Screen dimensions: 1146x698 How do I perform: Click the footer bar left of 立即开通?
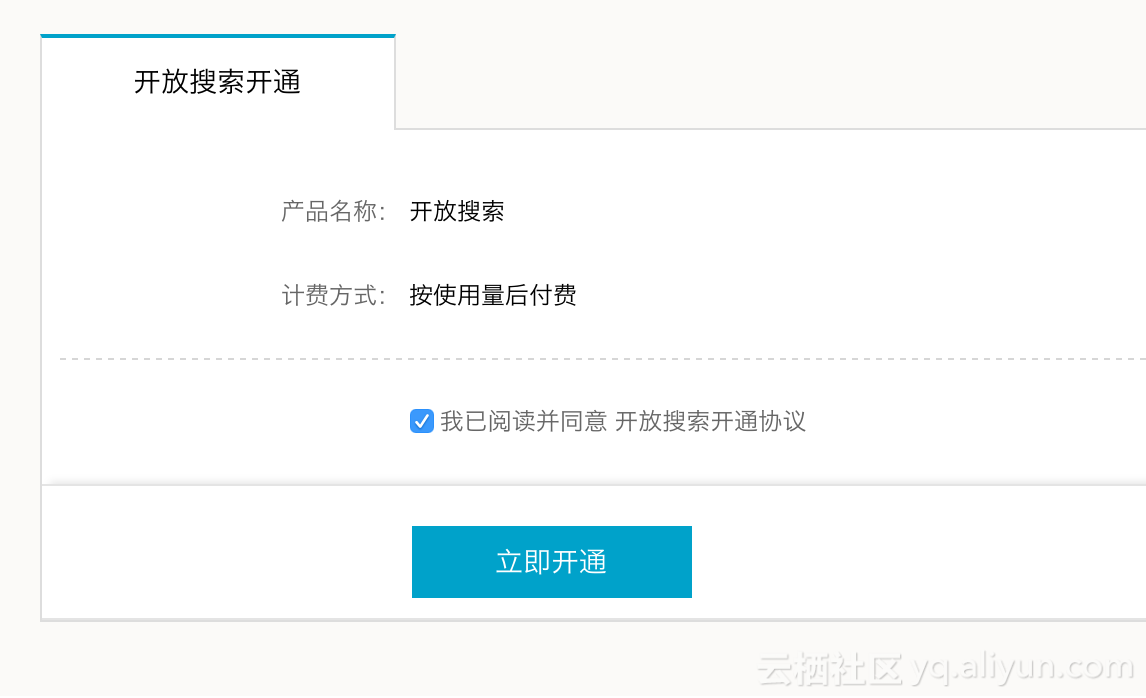220,560
